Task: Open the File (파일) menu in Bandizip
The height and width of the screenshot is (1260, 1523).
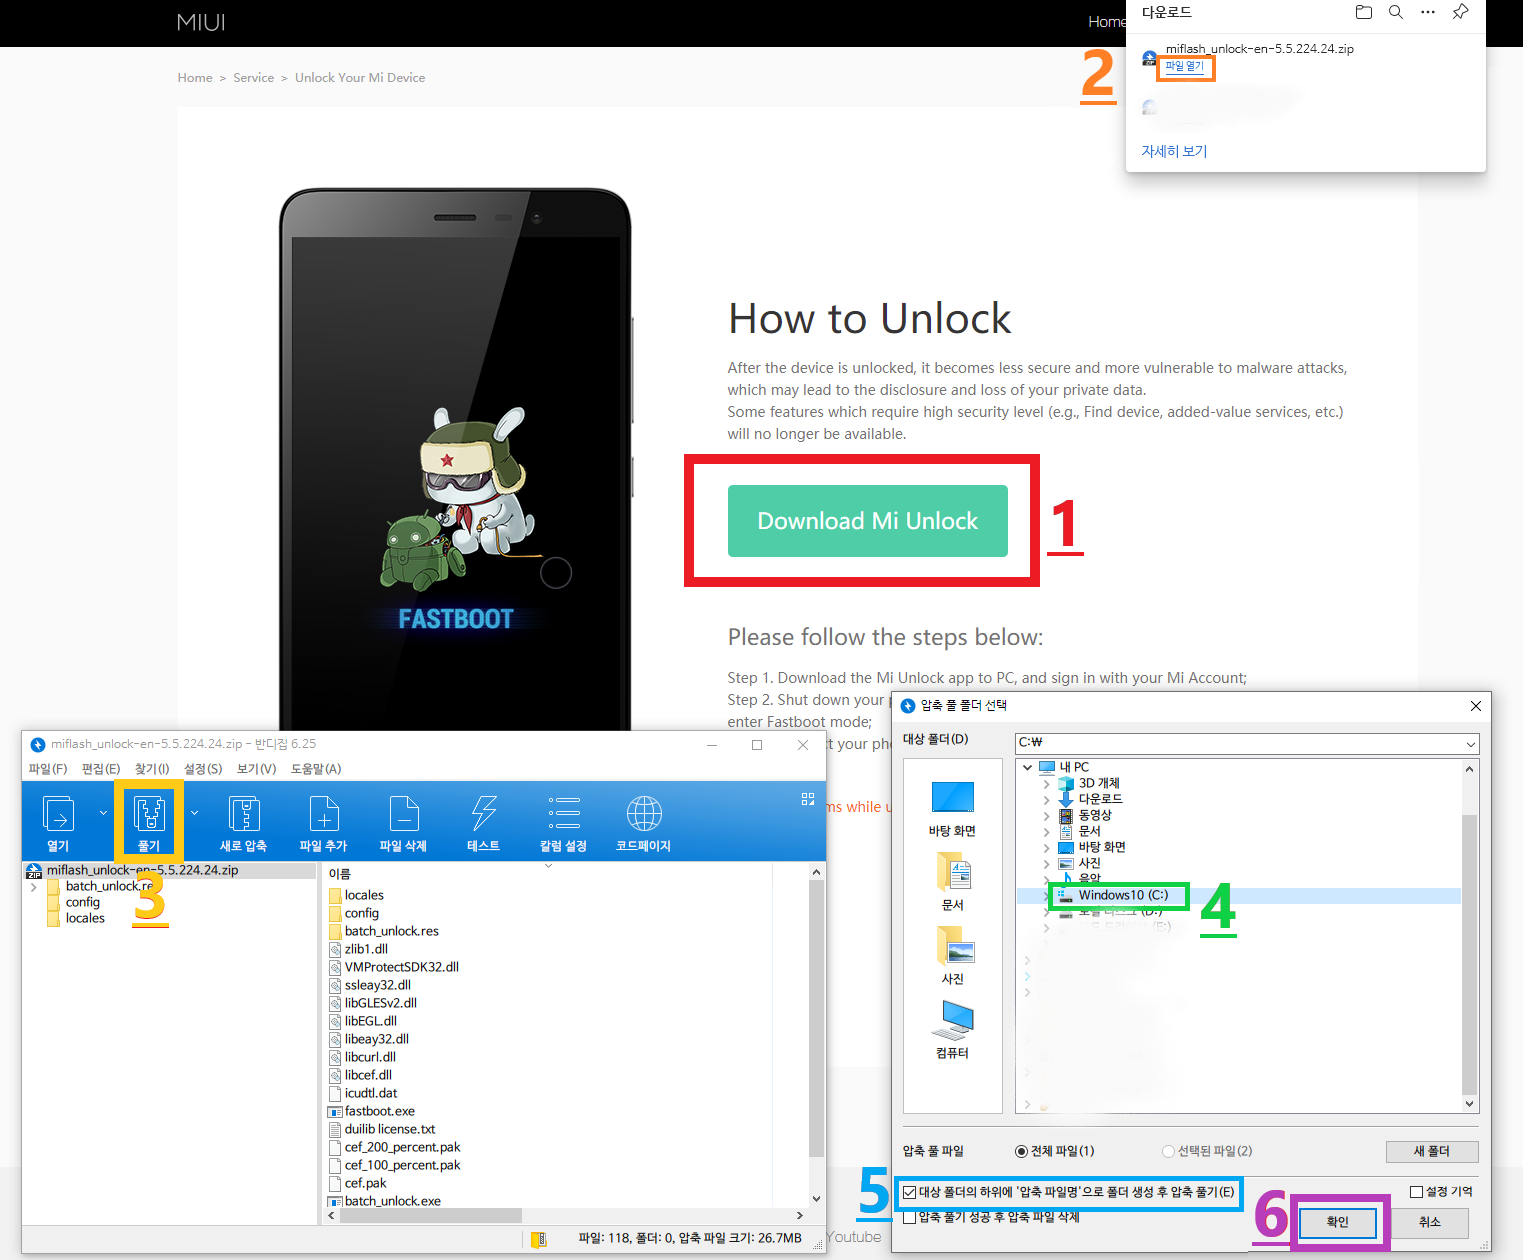Action: [x=48, y=769]
